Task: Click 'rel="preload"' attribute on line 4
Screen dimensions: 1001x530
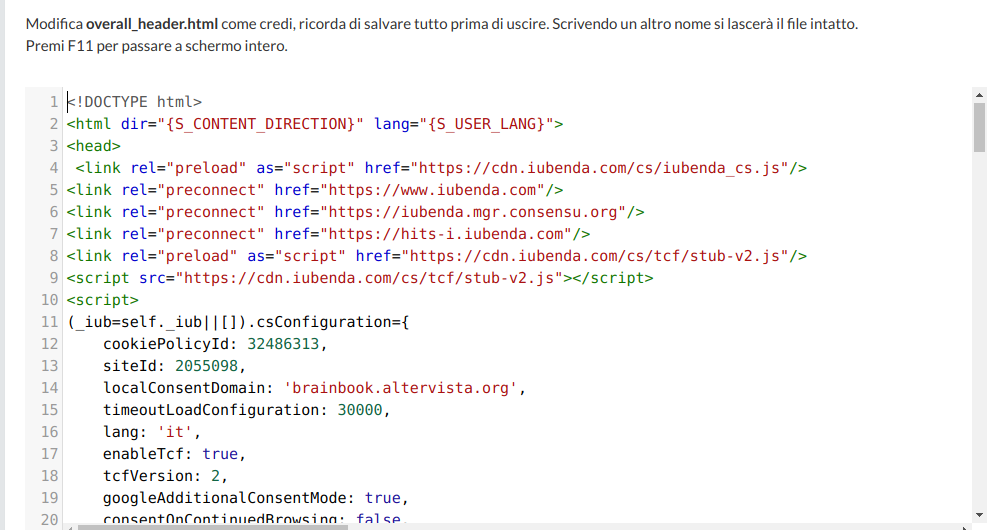Action: [188, 168]
